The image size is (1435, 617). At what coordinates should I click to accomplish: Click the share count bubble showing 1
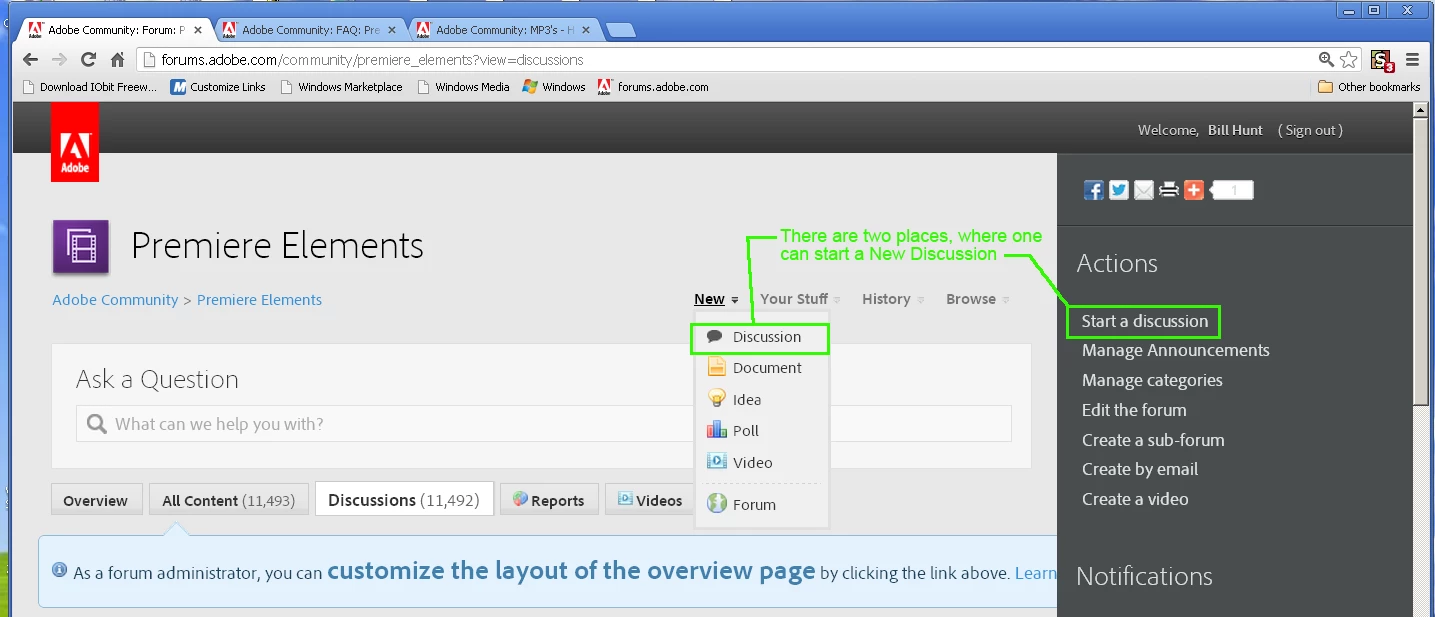(1232, 190)
